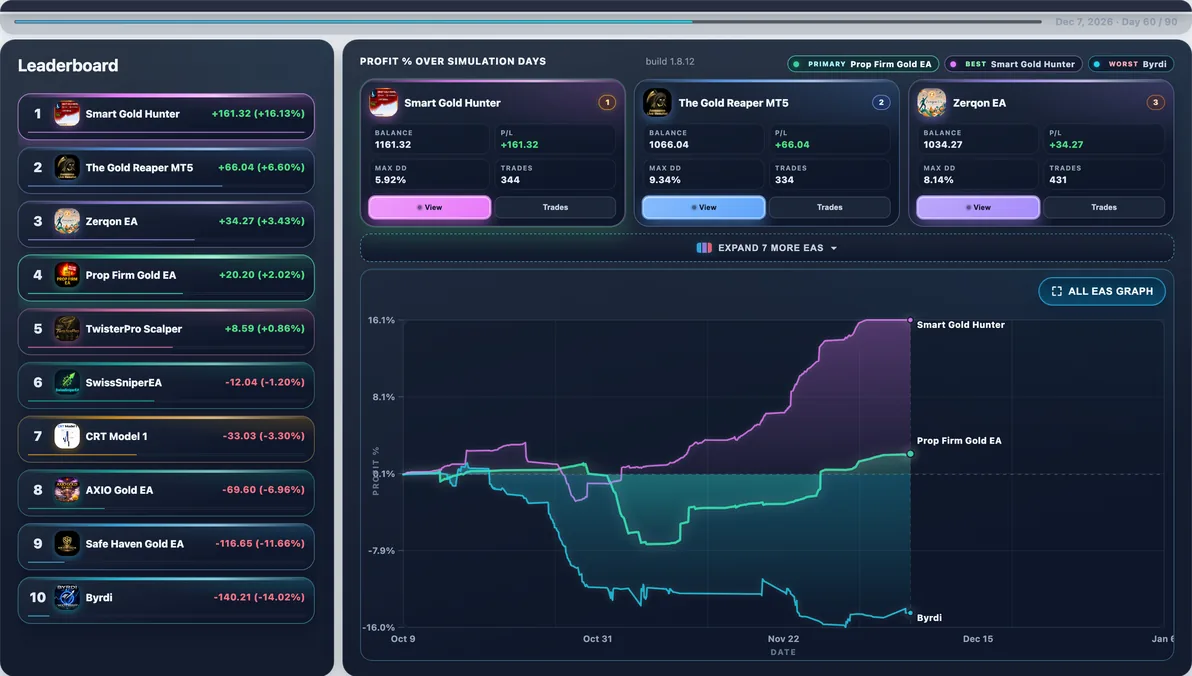The width and height of the screenshot is (1192, 676).
Task: Click Max DD value 9.34%
Action: tap(664, 180)
